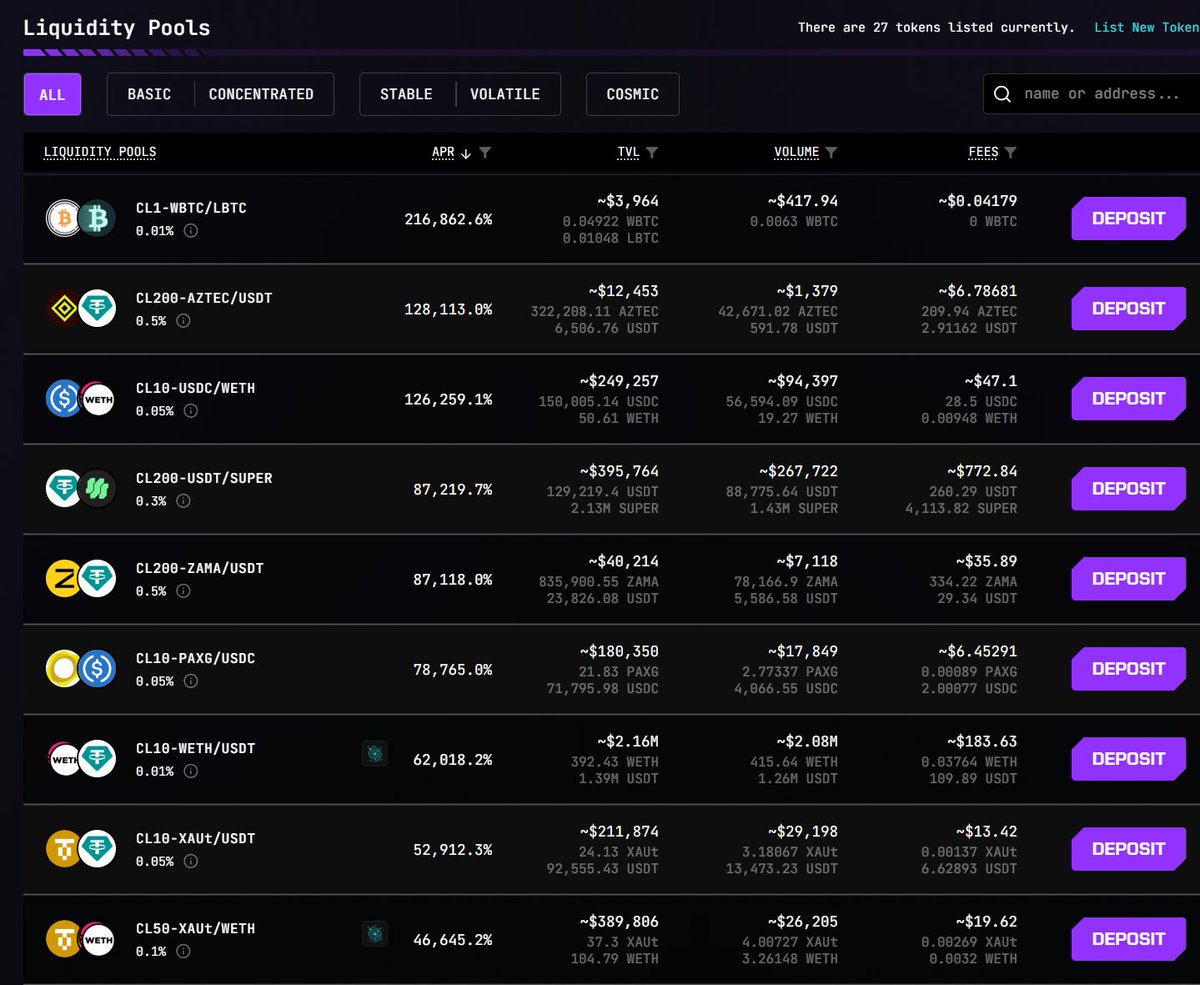Viewport: 1200px width, 985px height.
Task: Open the TVL filter dropdown
Action: tap(655, 152)
